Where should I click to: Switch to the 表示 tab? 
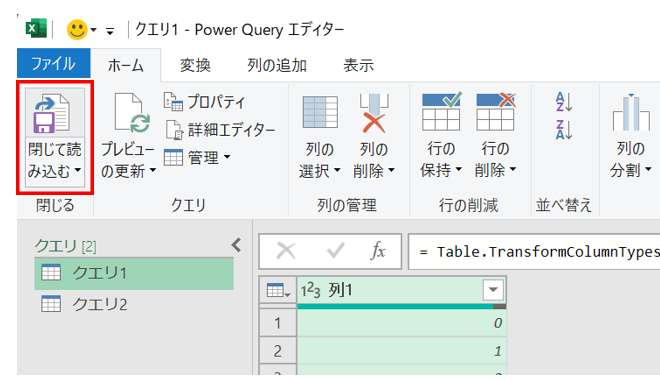(358, 65)
